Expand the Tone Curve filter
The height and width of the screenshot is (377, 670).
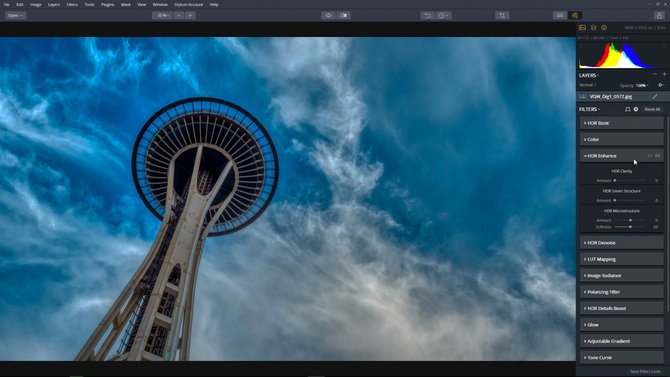(x=622, y=357)
